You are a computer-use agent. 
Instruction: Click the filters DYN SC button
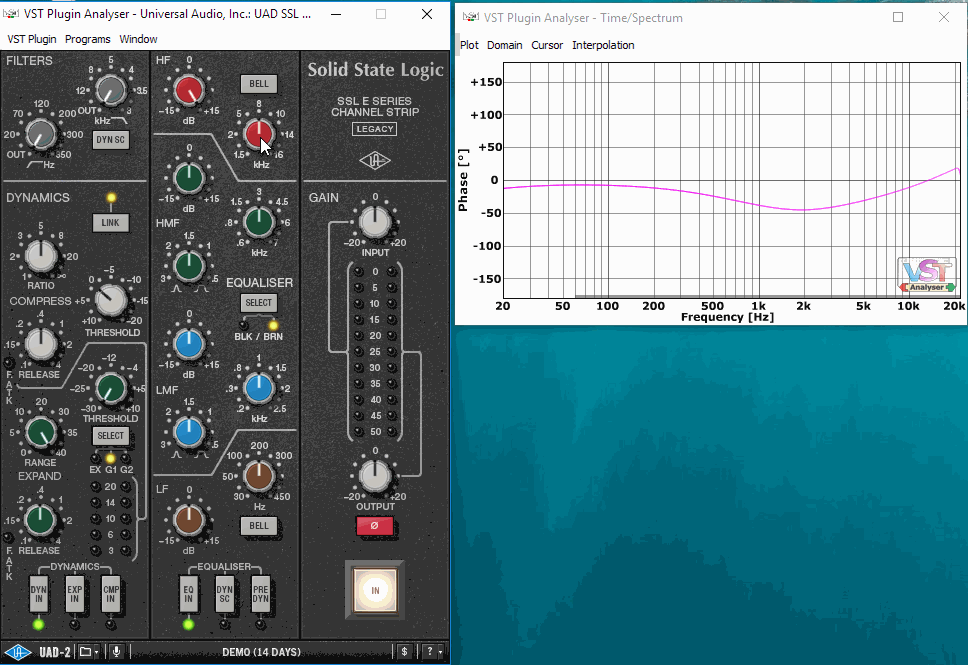(x=111, y=140)
